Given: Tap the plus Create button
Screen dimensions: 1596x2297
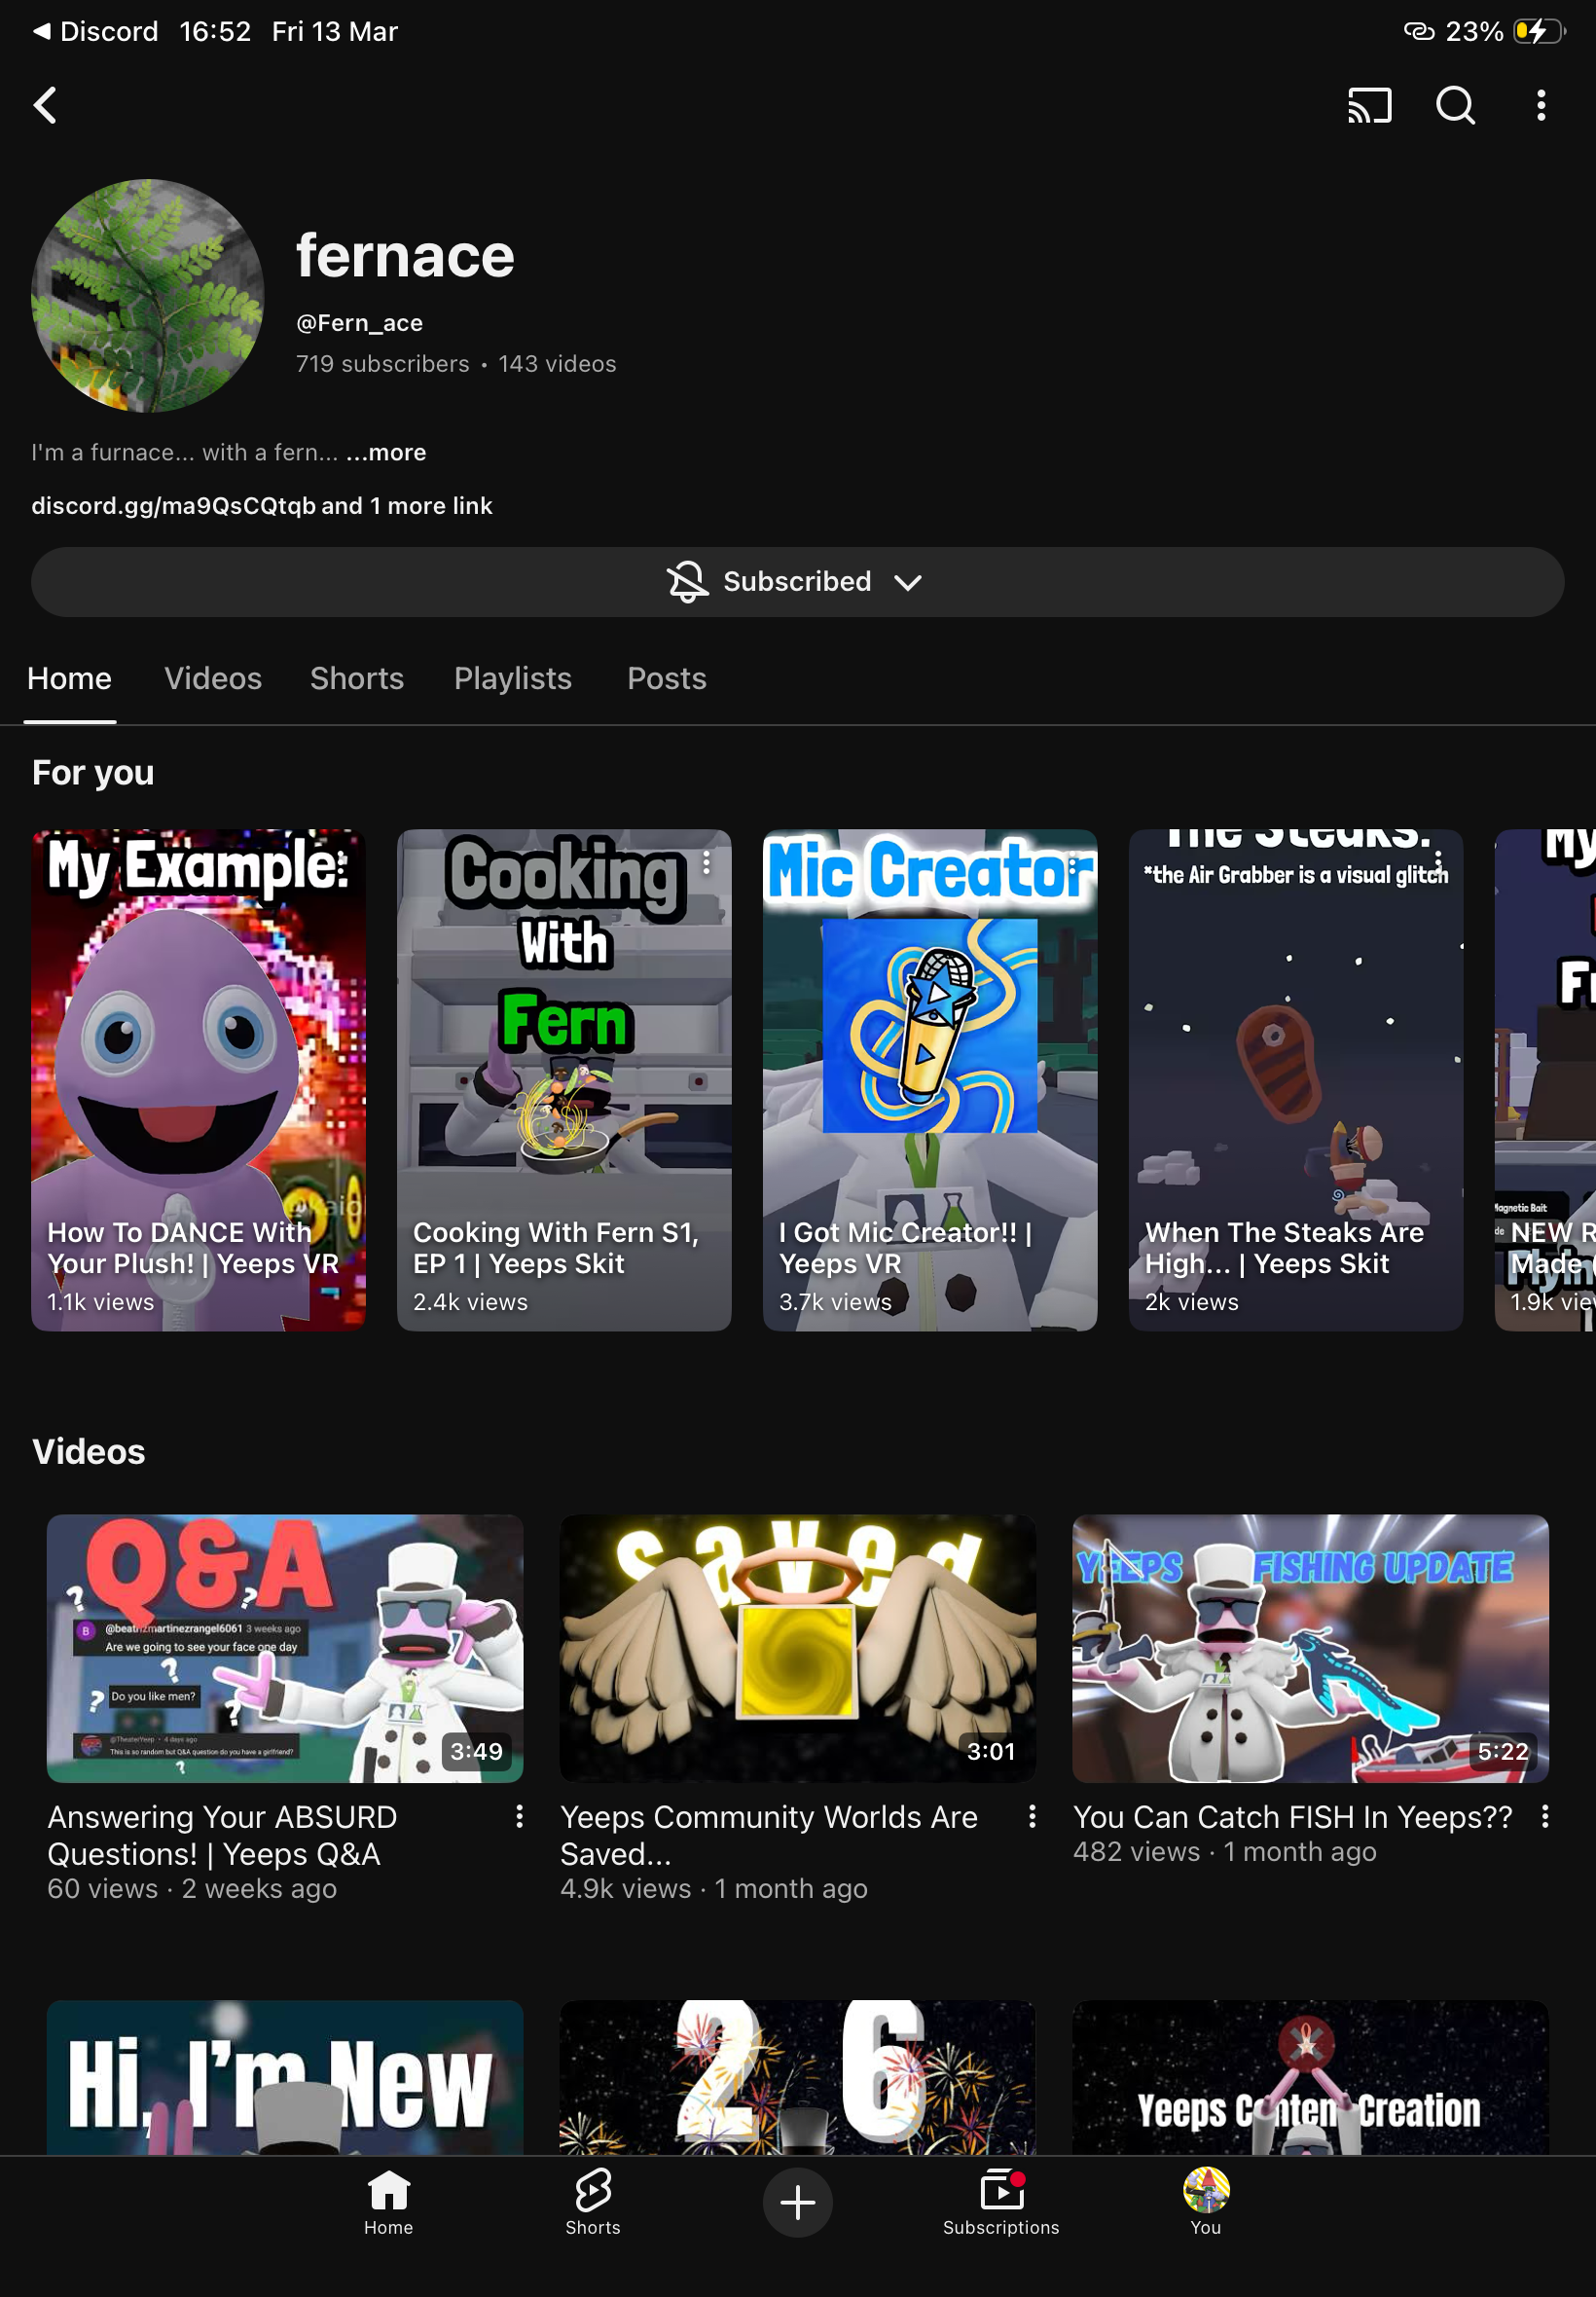Looking at the screenshot, I should click(798, 2202).
